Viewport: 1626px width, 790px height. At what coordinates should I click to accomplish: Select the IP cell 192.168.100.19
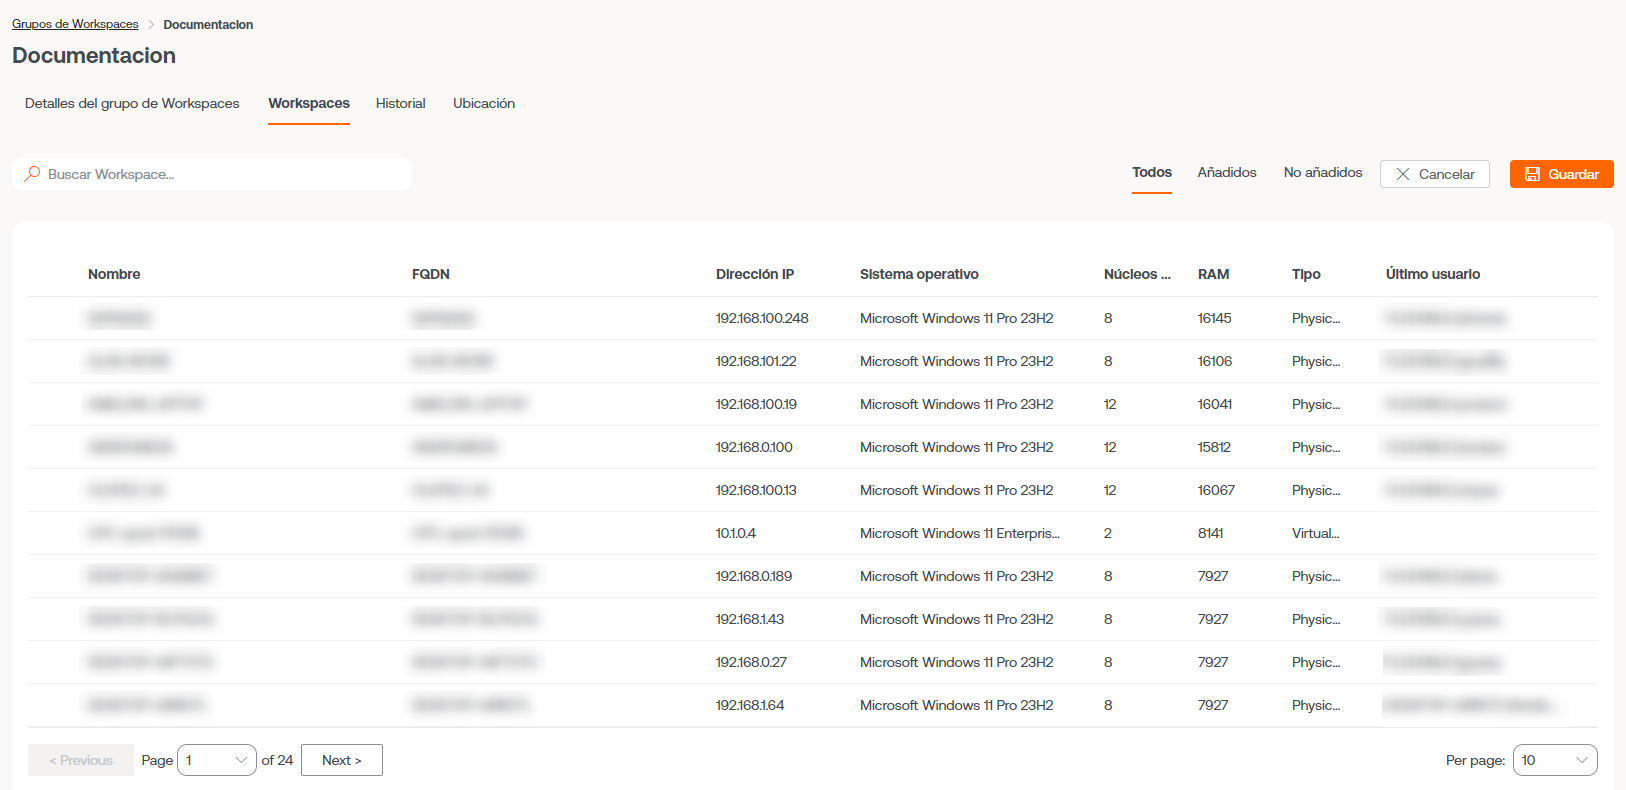point(756,404)
